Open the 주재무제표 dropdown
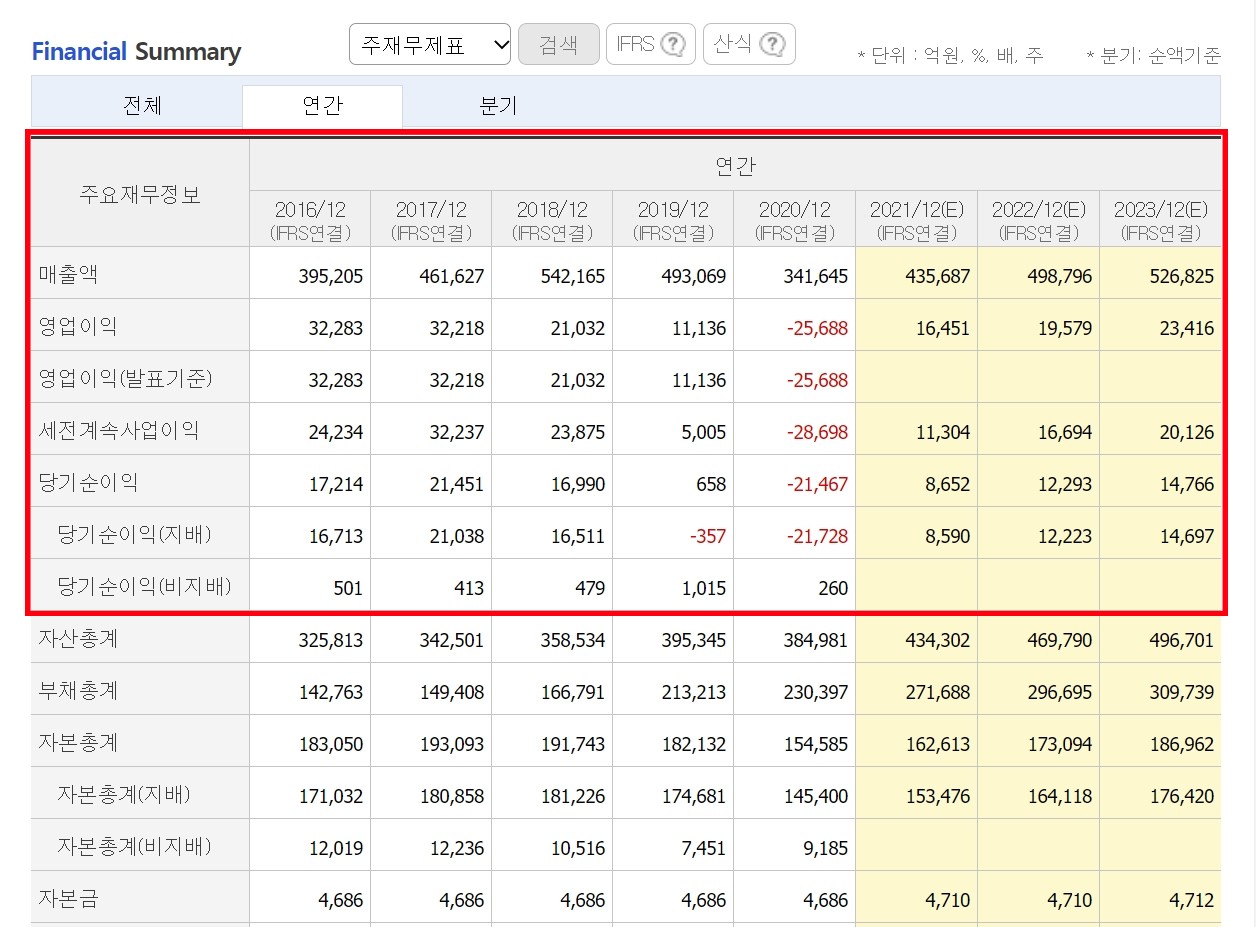Image resolution: width=1256 pixels, height=927 pixels. pos(430,44)
